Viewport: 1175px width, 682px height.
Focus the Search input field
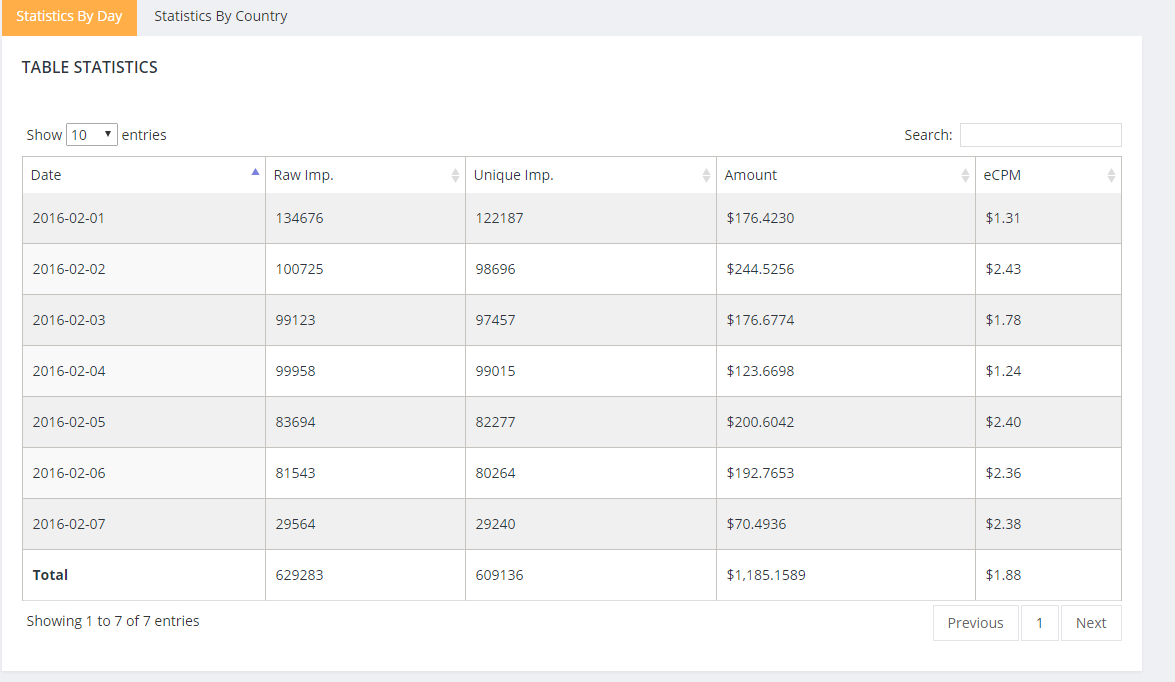click(1040, 135)
